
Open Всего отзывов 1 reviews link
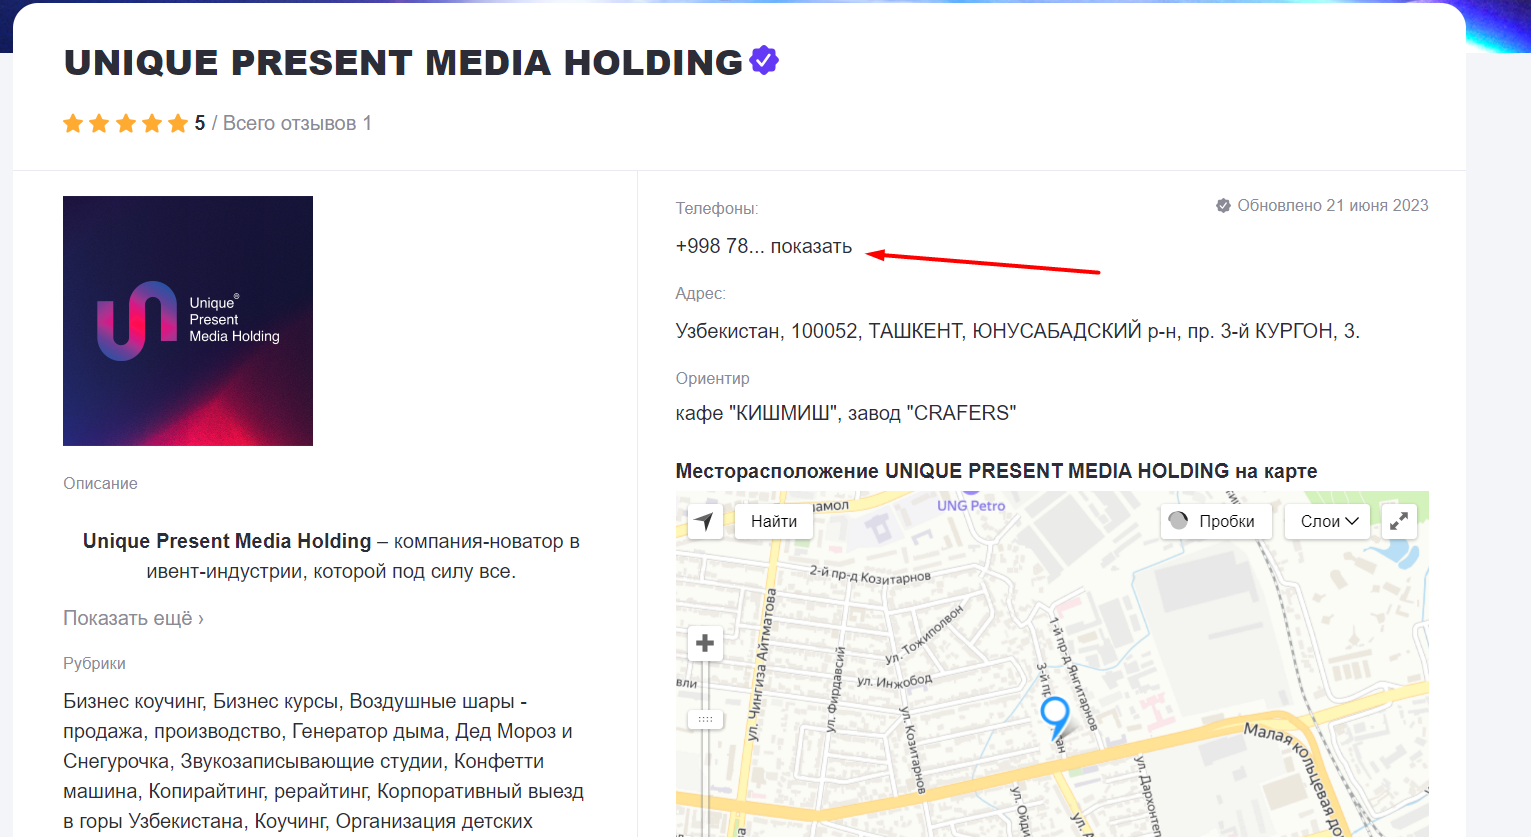coord(297,123)
